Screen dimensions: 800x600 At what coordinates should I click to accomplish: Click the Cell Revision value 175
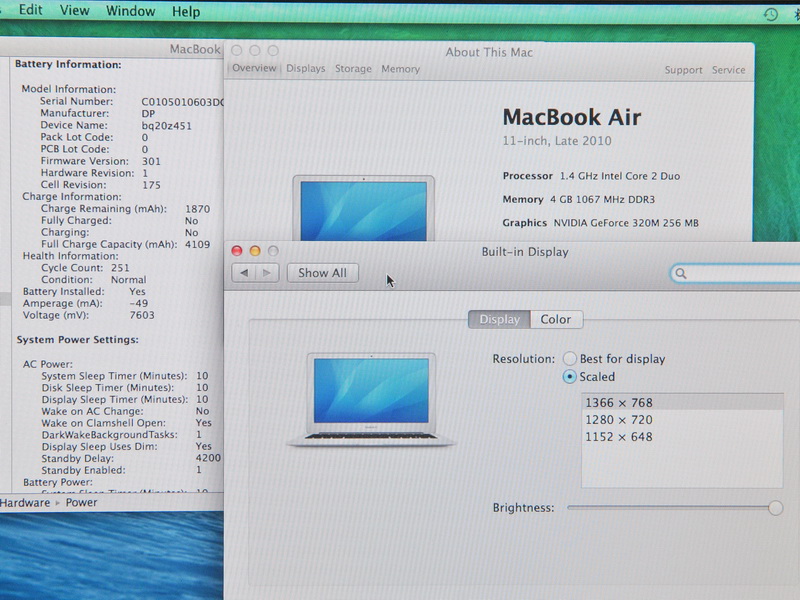(151, 185)
